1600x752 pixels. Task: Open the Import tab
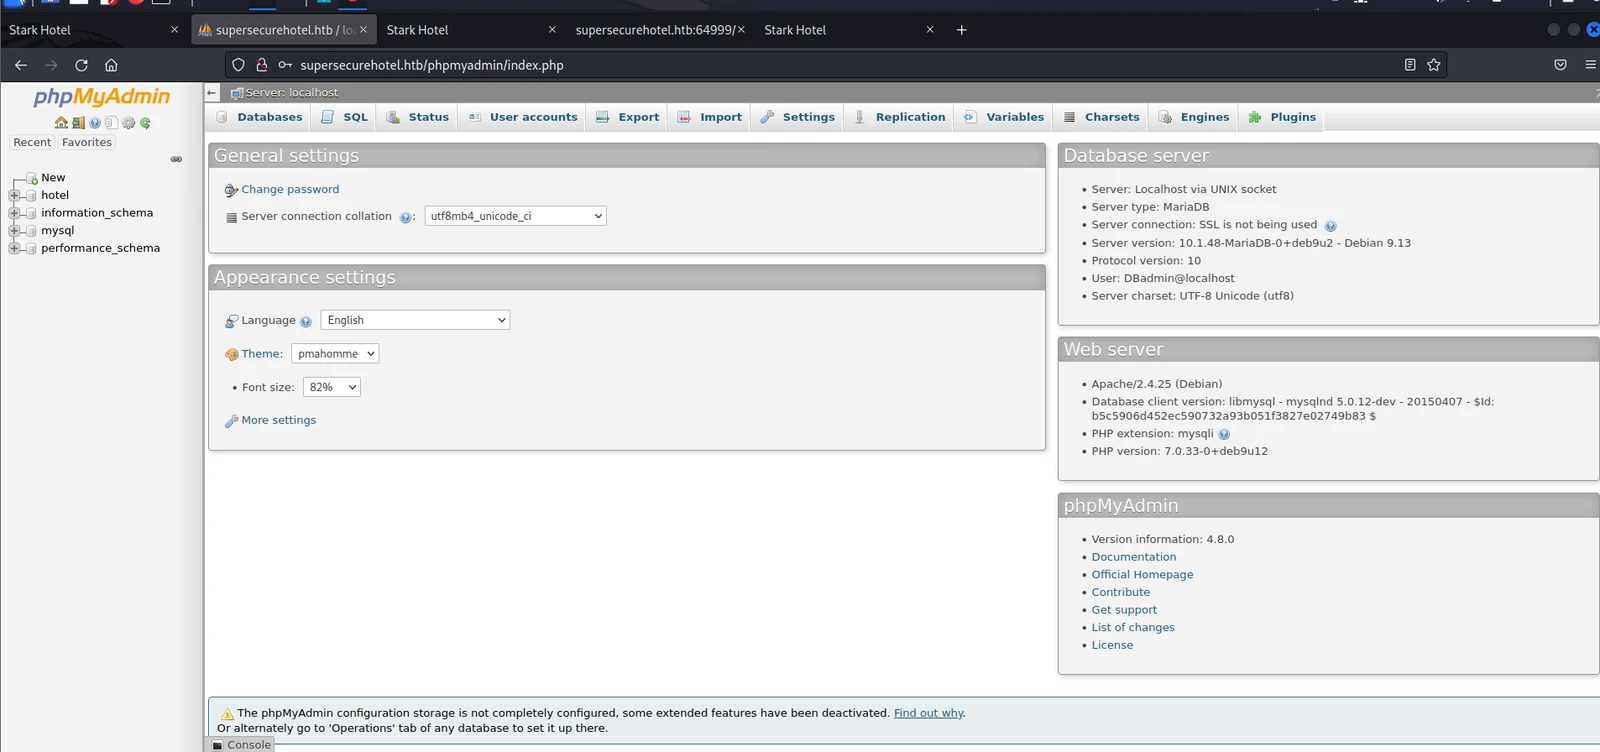[x=710, y=118]
